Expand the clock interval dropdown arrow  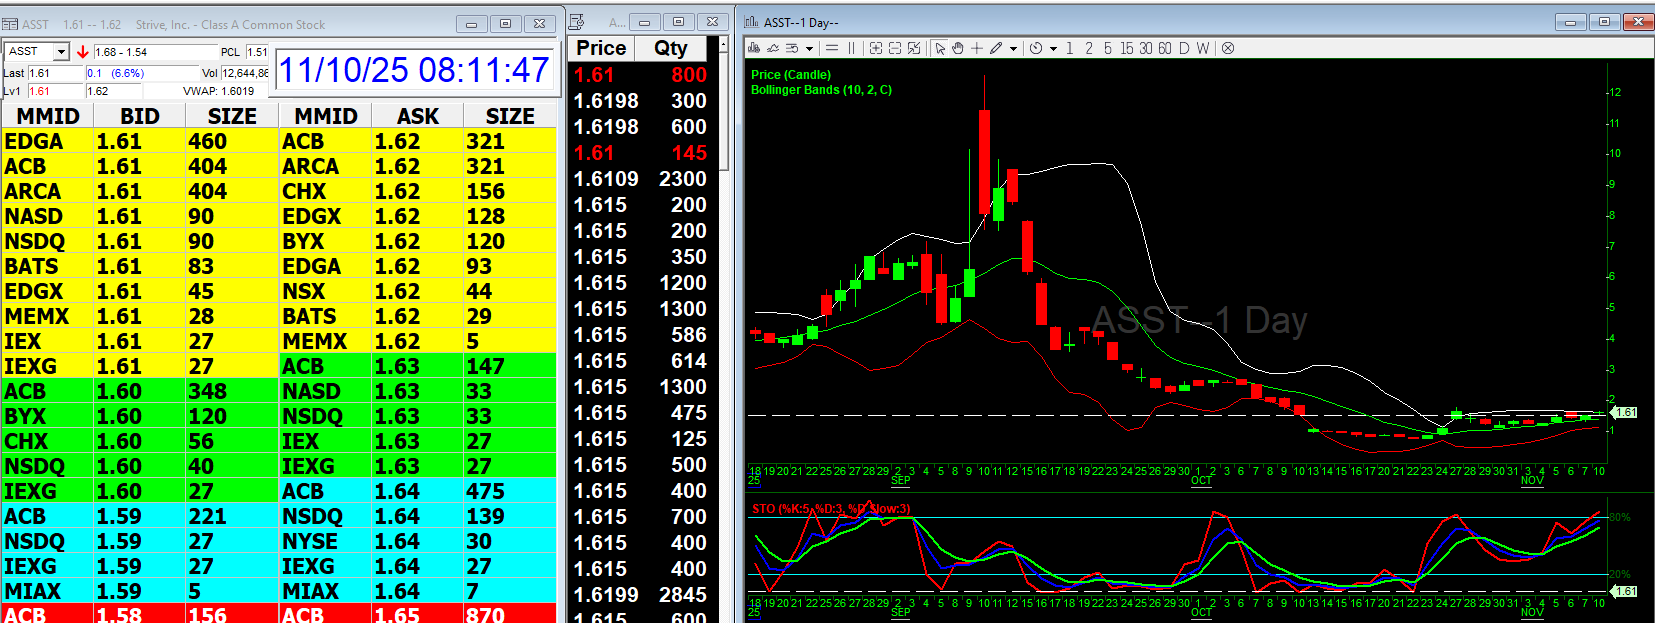click(x=1053, y=48)
